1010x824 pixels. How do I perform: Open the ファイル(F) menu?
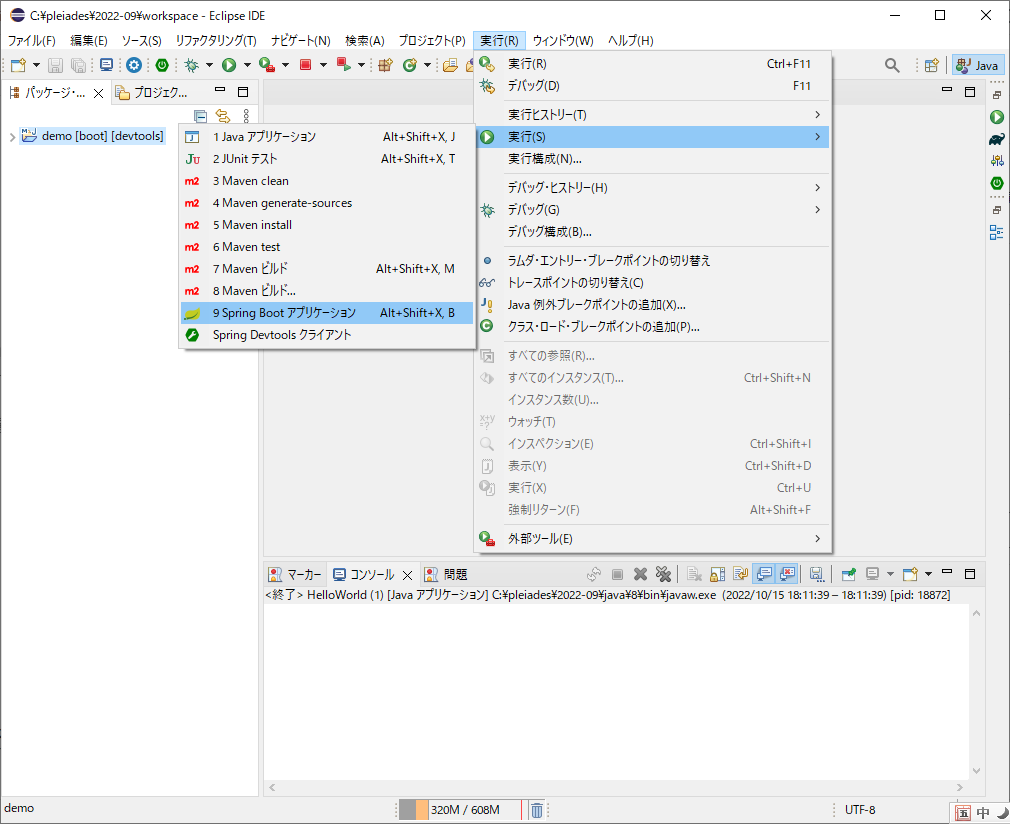(x=32, y=41)
